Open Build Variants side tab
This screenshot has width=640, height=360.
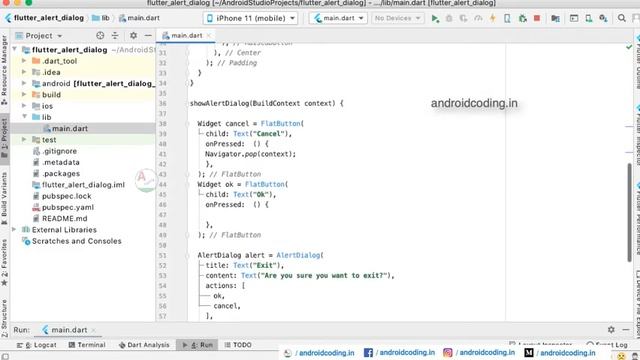click(x=4, y=198)
